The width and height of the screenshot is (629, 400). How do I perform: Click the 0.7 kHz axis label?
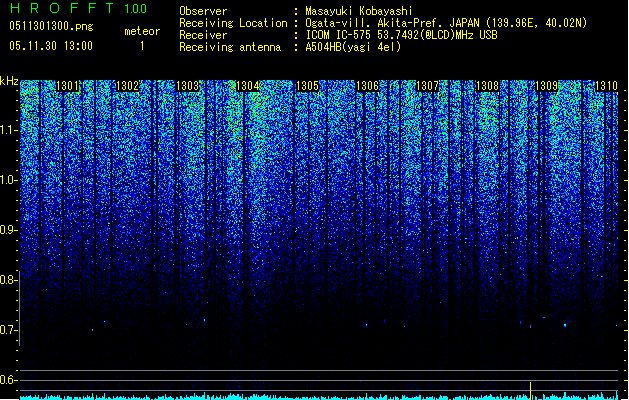pos(8,330)
